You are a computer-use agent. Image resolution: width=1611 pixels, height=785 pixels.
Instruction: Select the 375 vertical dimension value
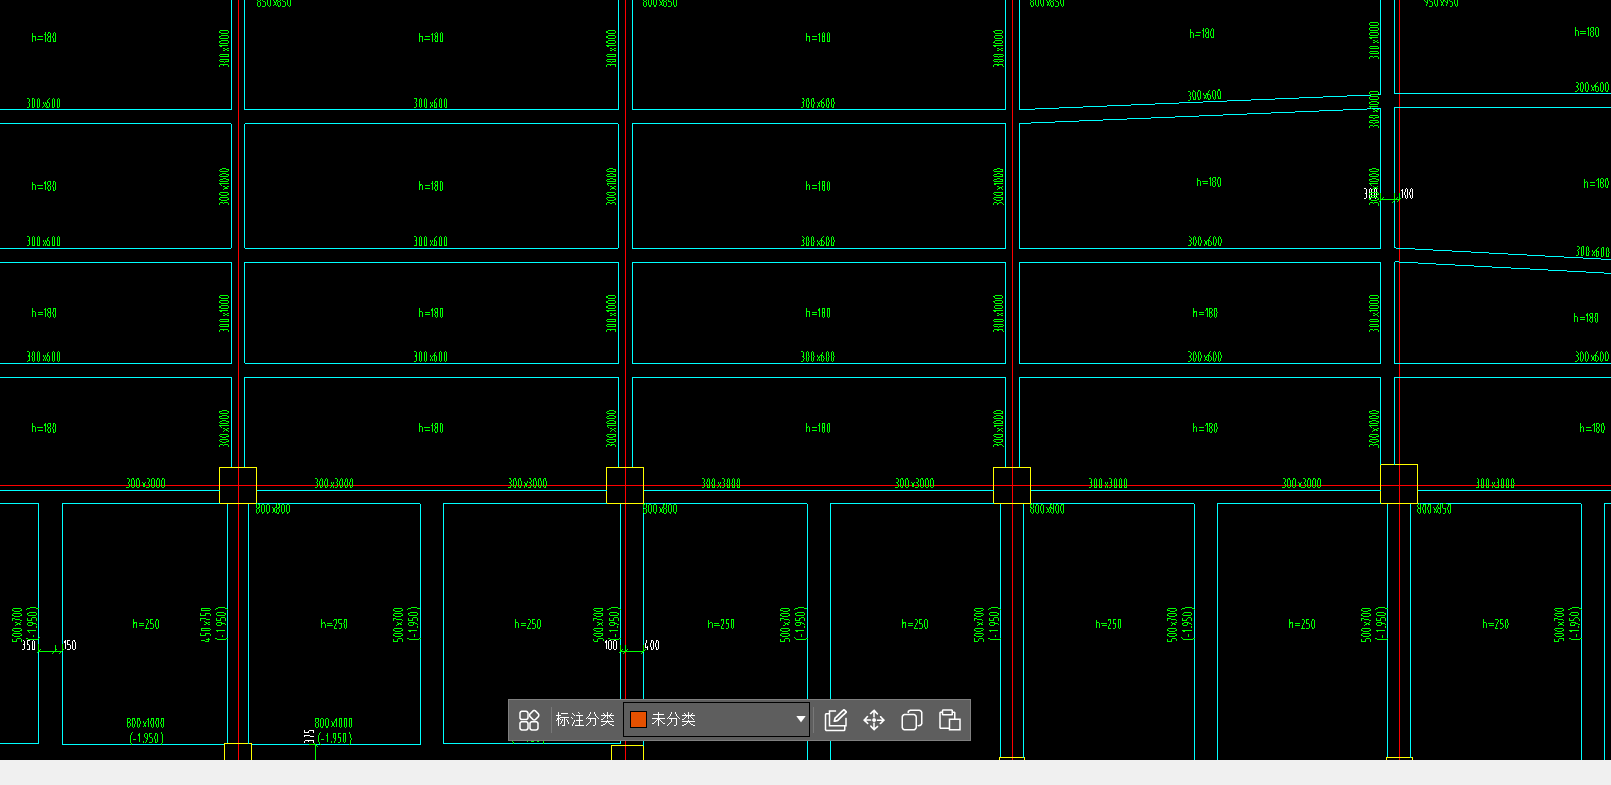[309, 736]
